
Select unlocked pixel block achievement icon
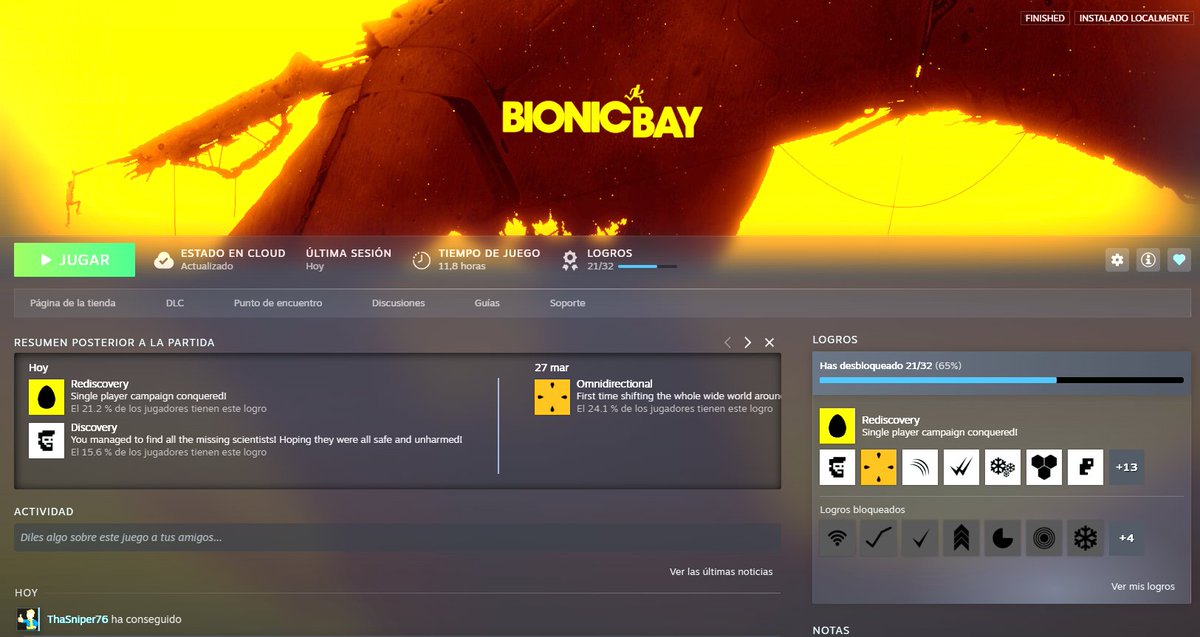1085,467
